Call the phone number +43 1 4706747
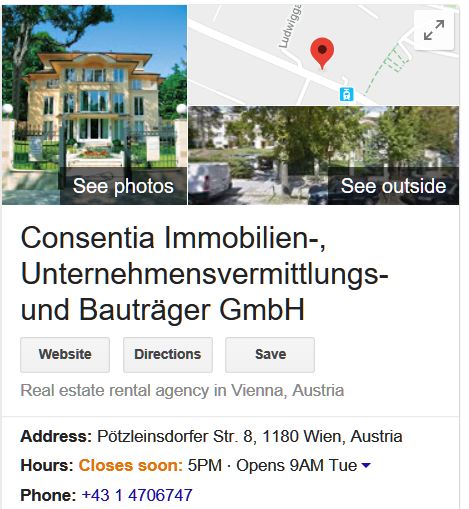This screenshot has width=469, height=509. (x=137, y=495)
